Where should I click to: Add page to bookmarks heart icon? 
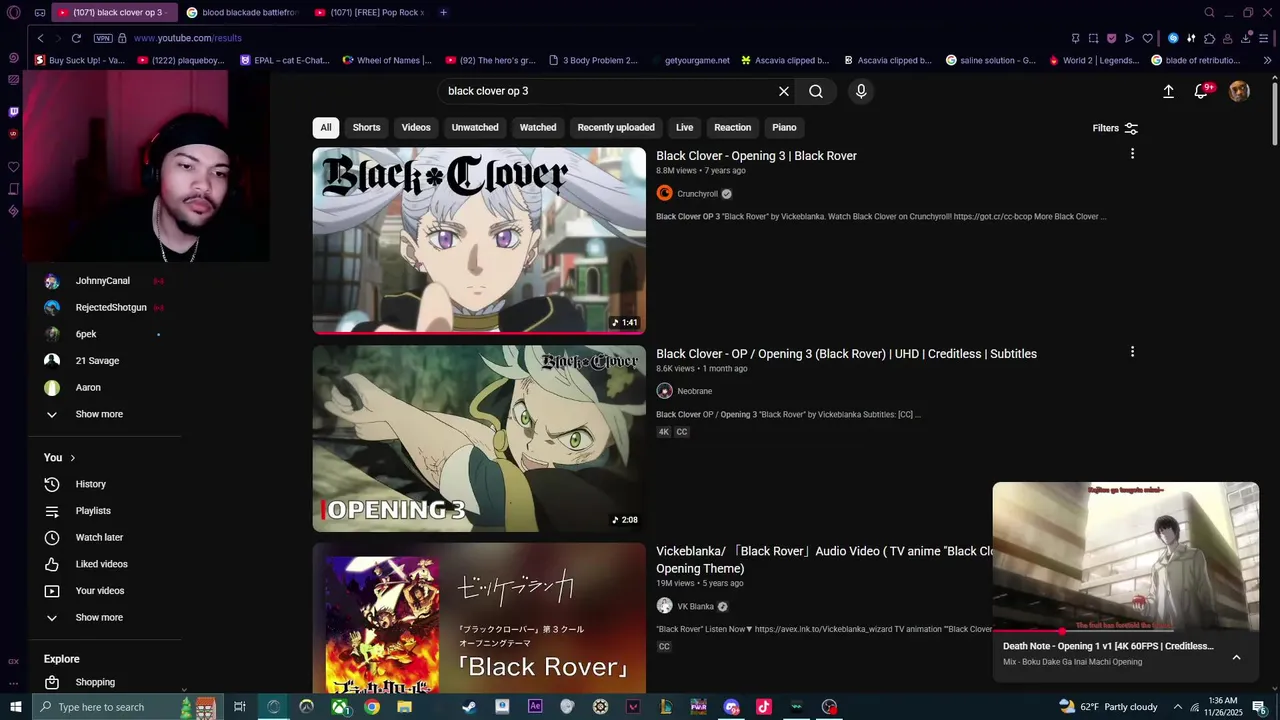tap(1147, 38)
